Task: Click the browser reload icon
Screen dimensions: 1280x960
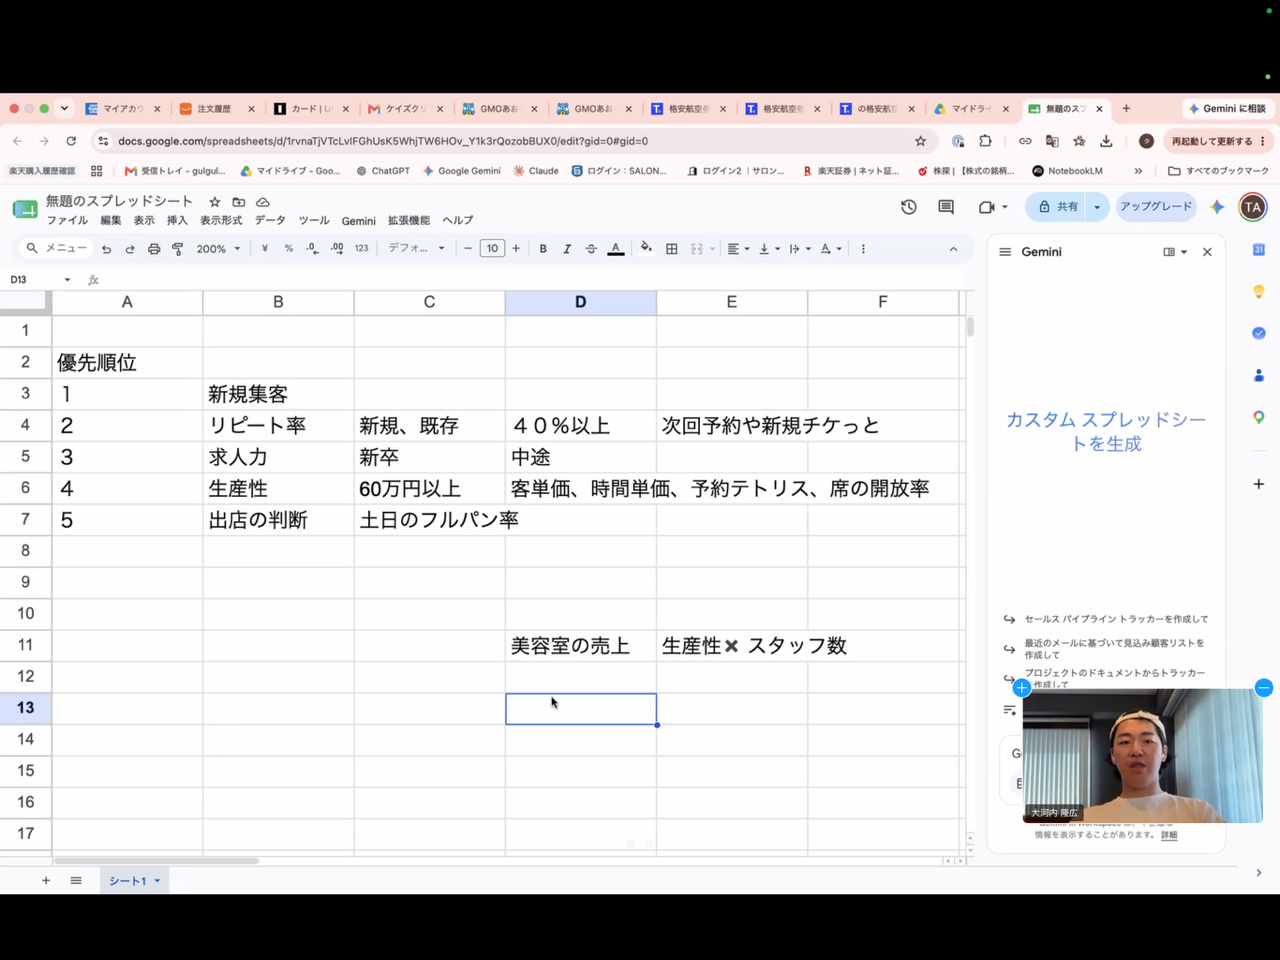Action: pos(71,141)
